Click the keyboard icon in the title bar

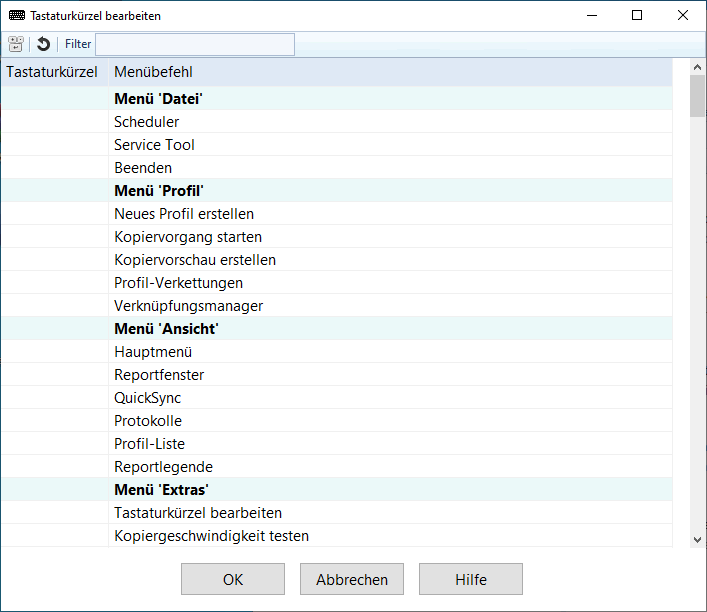[17, 16]
